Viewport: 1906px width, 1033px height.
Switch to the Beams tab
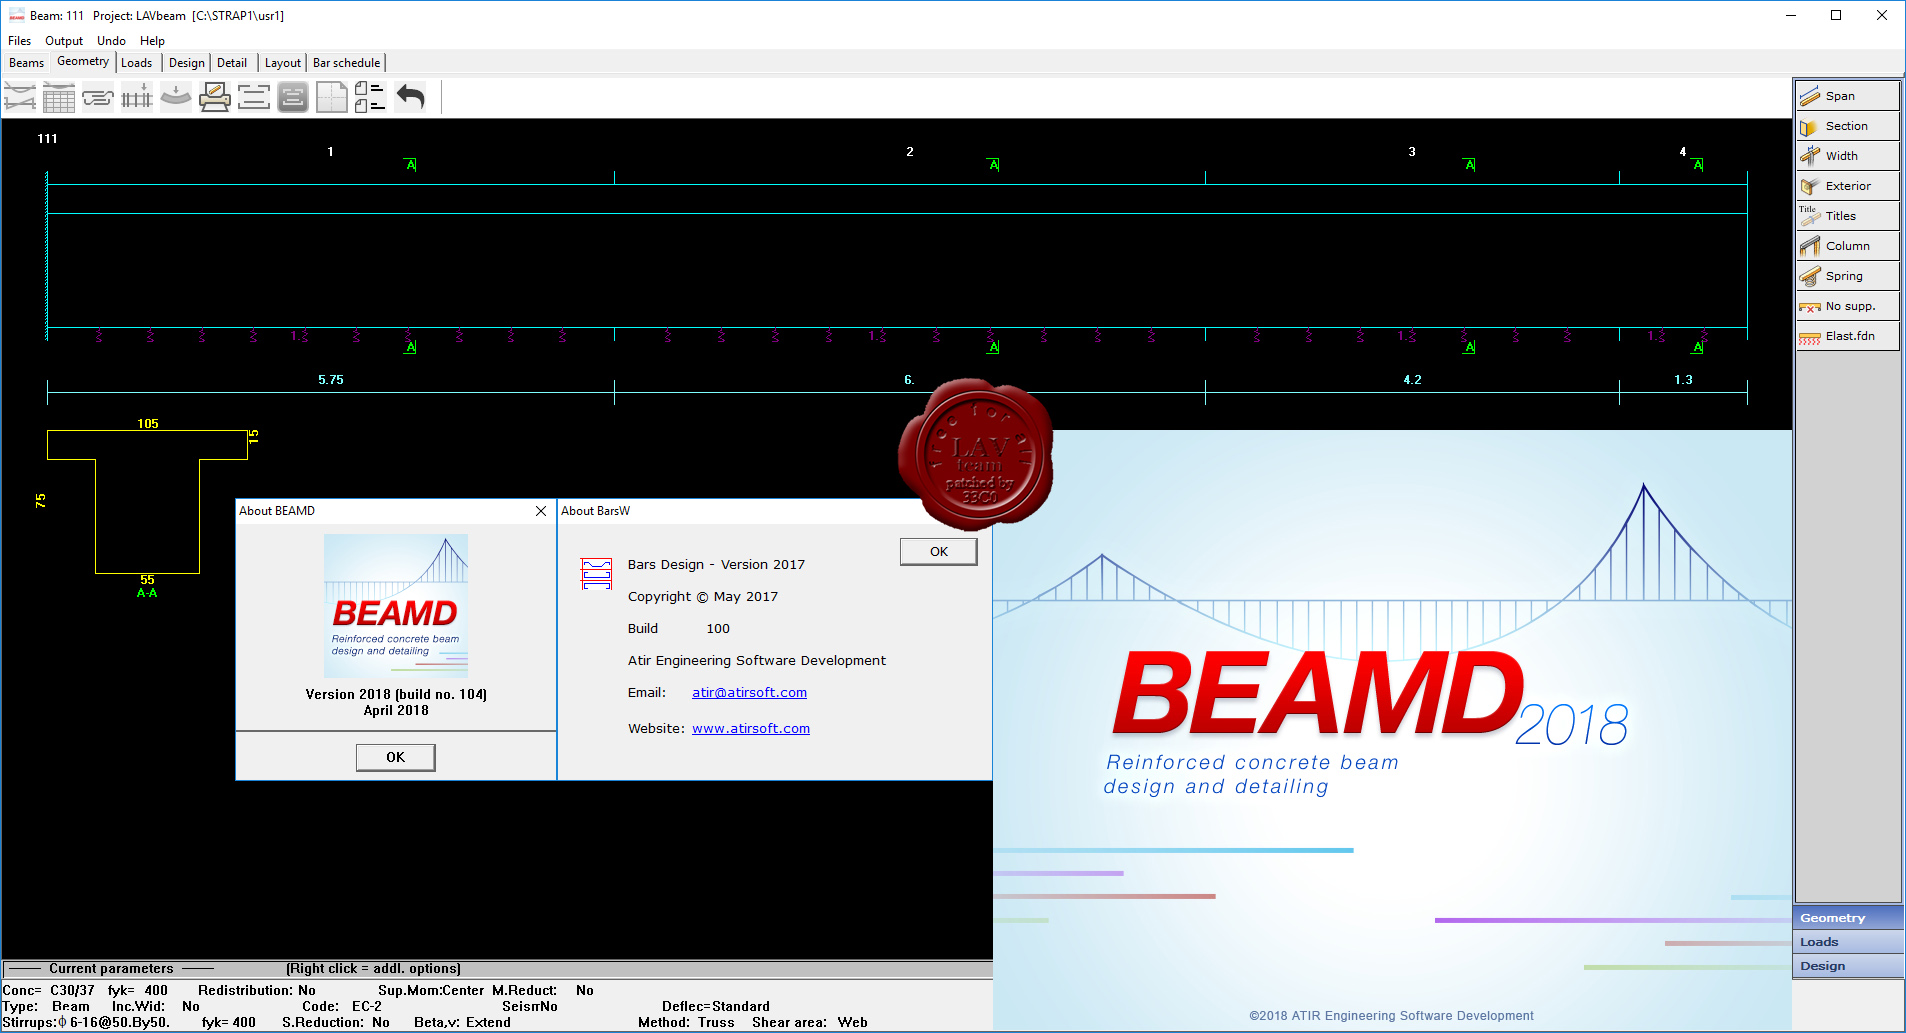tap(26, 63)
